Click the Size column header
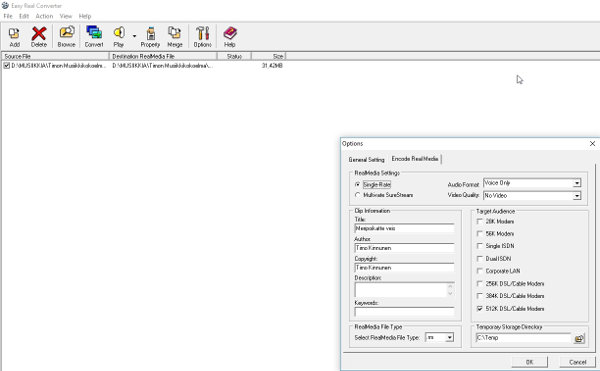Viewport: 600px width, 371px height. [x=269, y=56]
